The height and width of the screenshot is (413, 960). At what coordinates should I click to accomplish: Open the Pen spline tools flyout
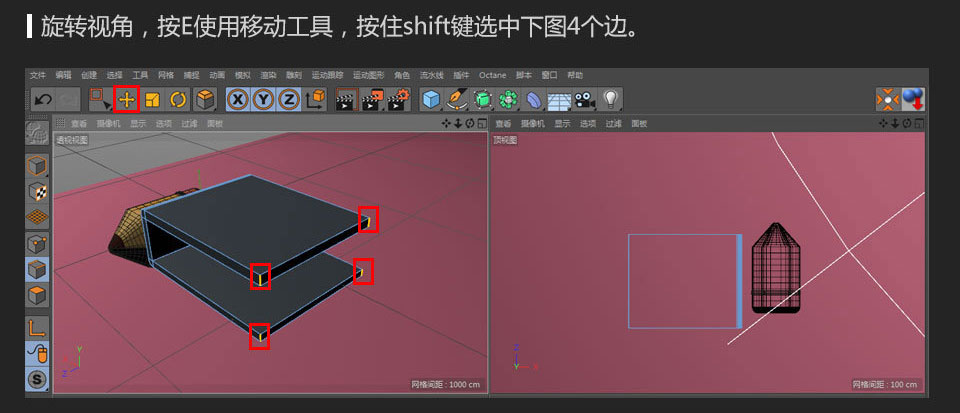(x=457, y=100)
